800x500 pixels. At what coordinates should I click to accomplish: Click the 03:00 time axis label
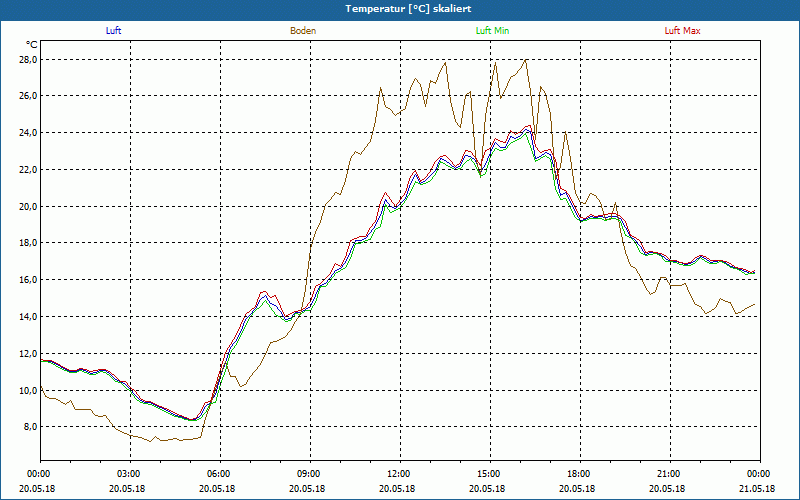(x=131, y=474)
